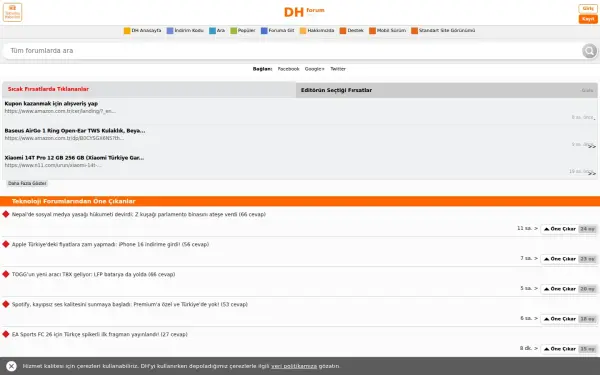This screenshot has width=600, height=375.
Task: Click the 7 sa. > last-post link
Action: [529, 258]
